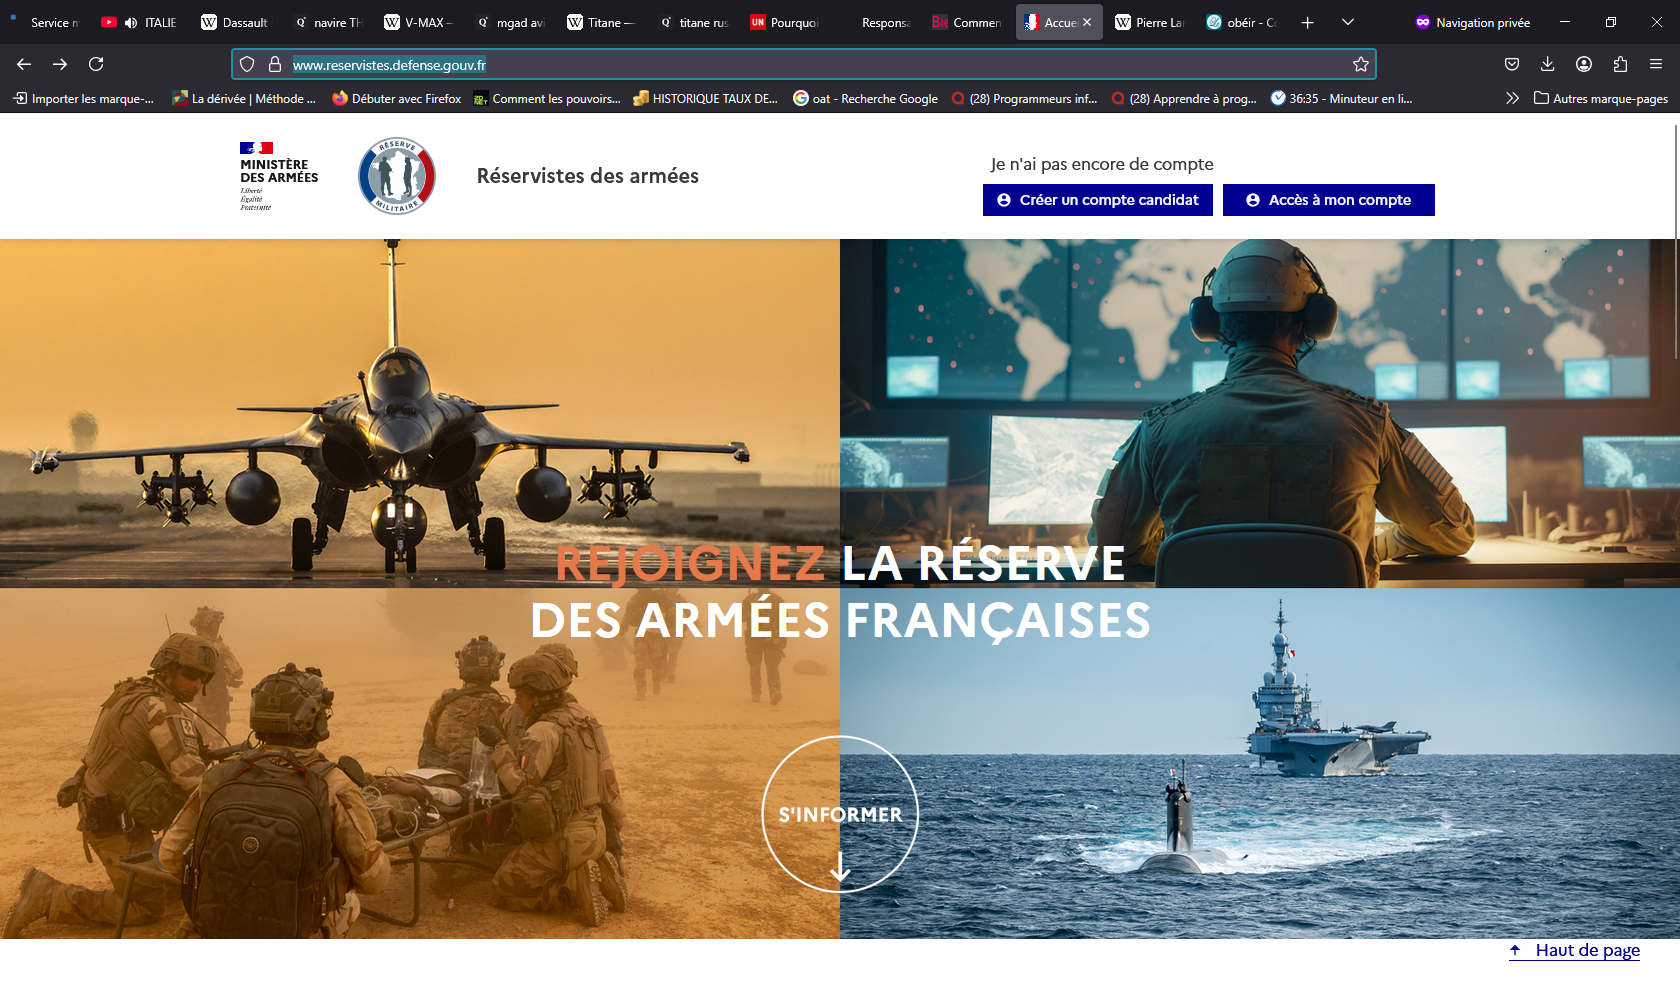
Task: Click the browser reload page icon
Action: point(96,64)
